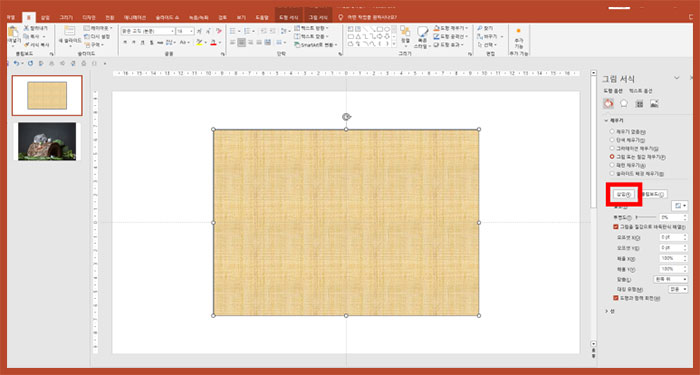Click the bullets list icon in the paragraph group
Viewport: 700px width, 375px height.
[233, 31]
